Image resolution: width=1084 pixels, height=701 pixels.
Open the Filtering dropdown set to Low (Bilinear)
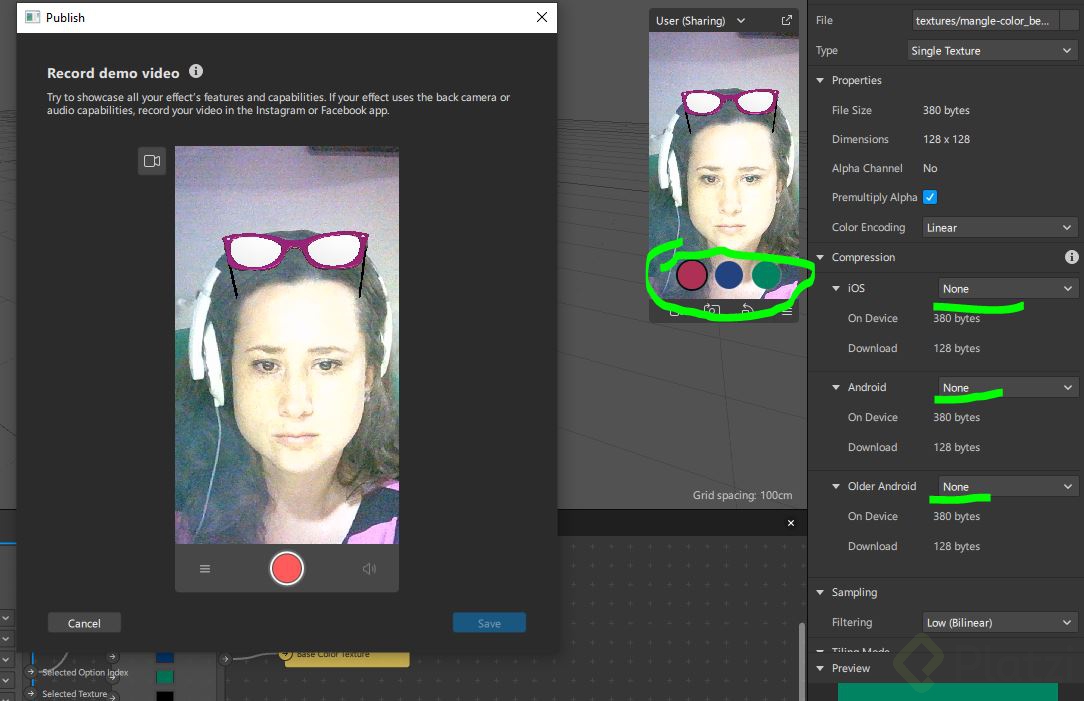click(999, 623)
